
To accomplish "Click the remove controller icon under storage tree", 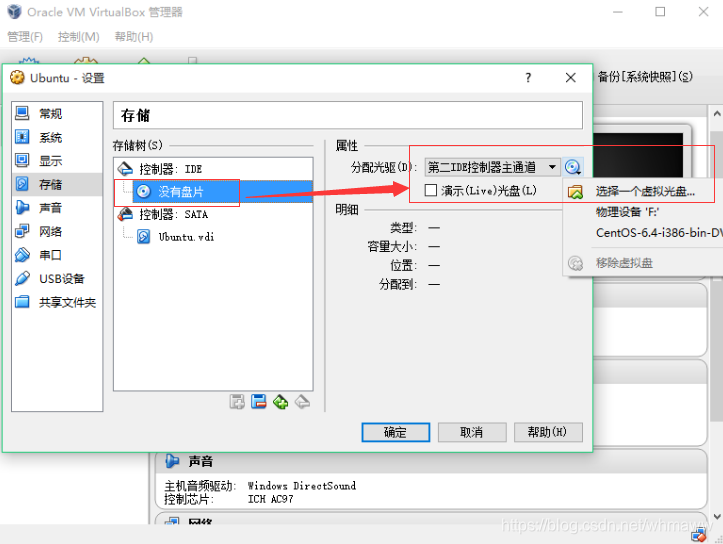I will (x=302, y=402).
